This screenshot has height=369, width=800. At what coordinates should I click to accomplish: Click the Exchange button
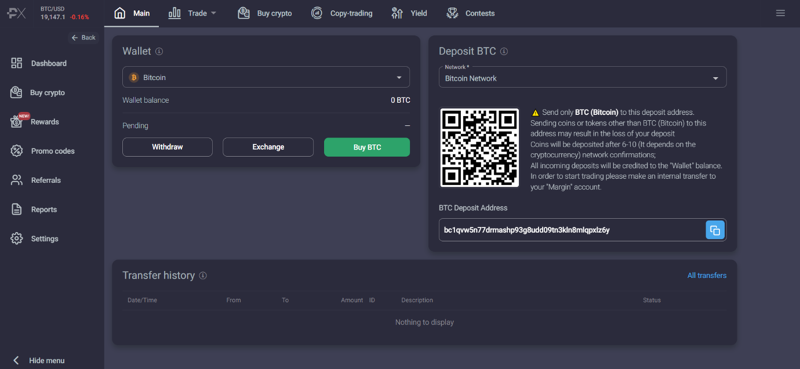[x=268, y=147]
